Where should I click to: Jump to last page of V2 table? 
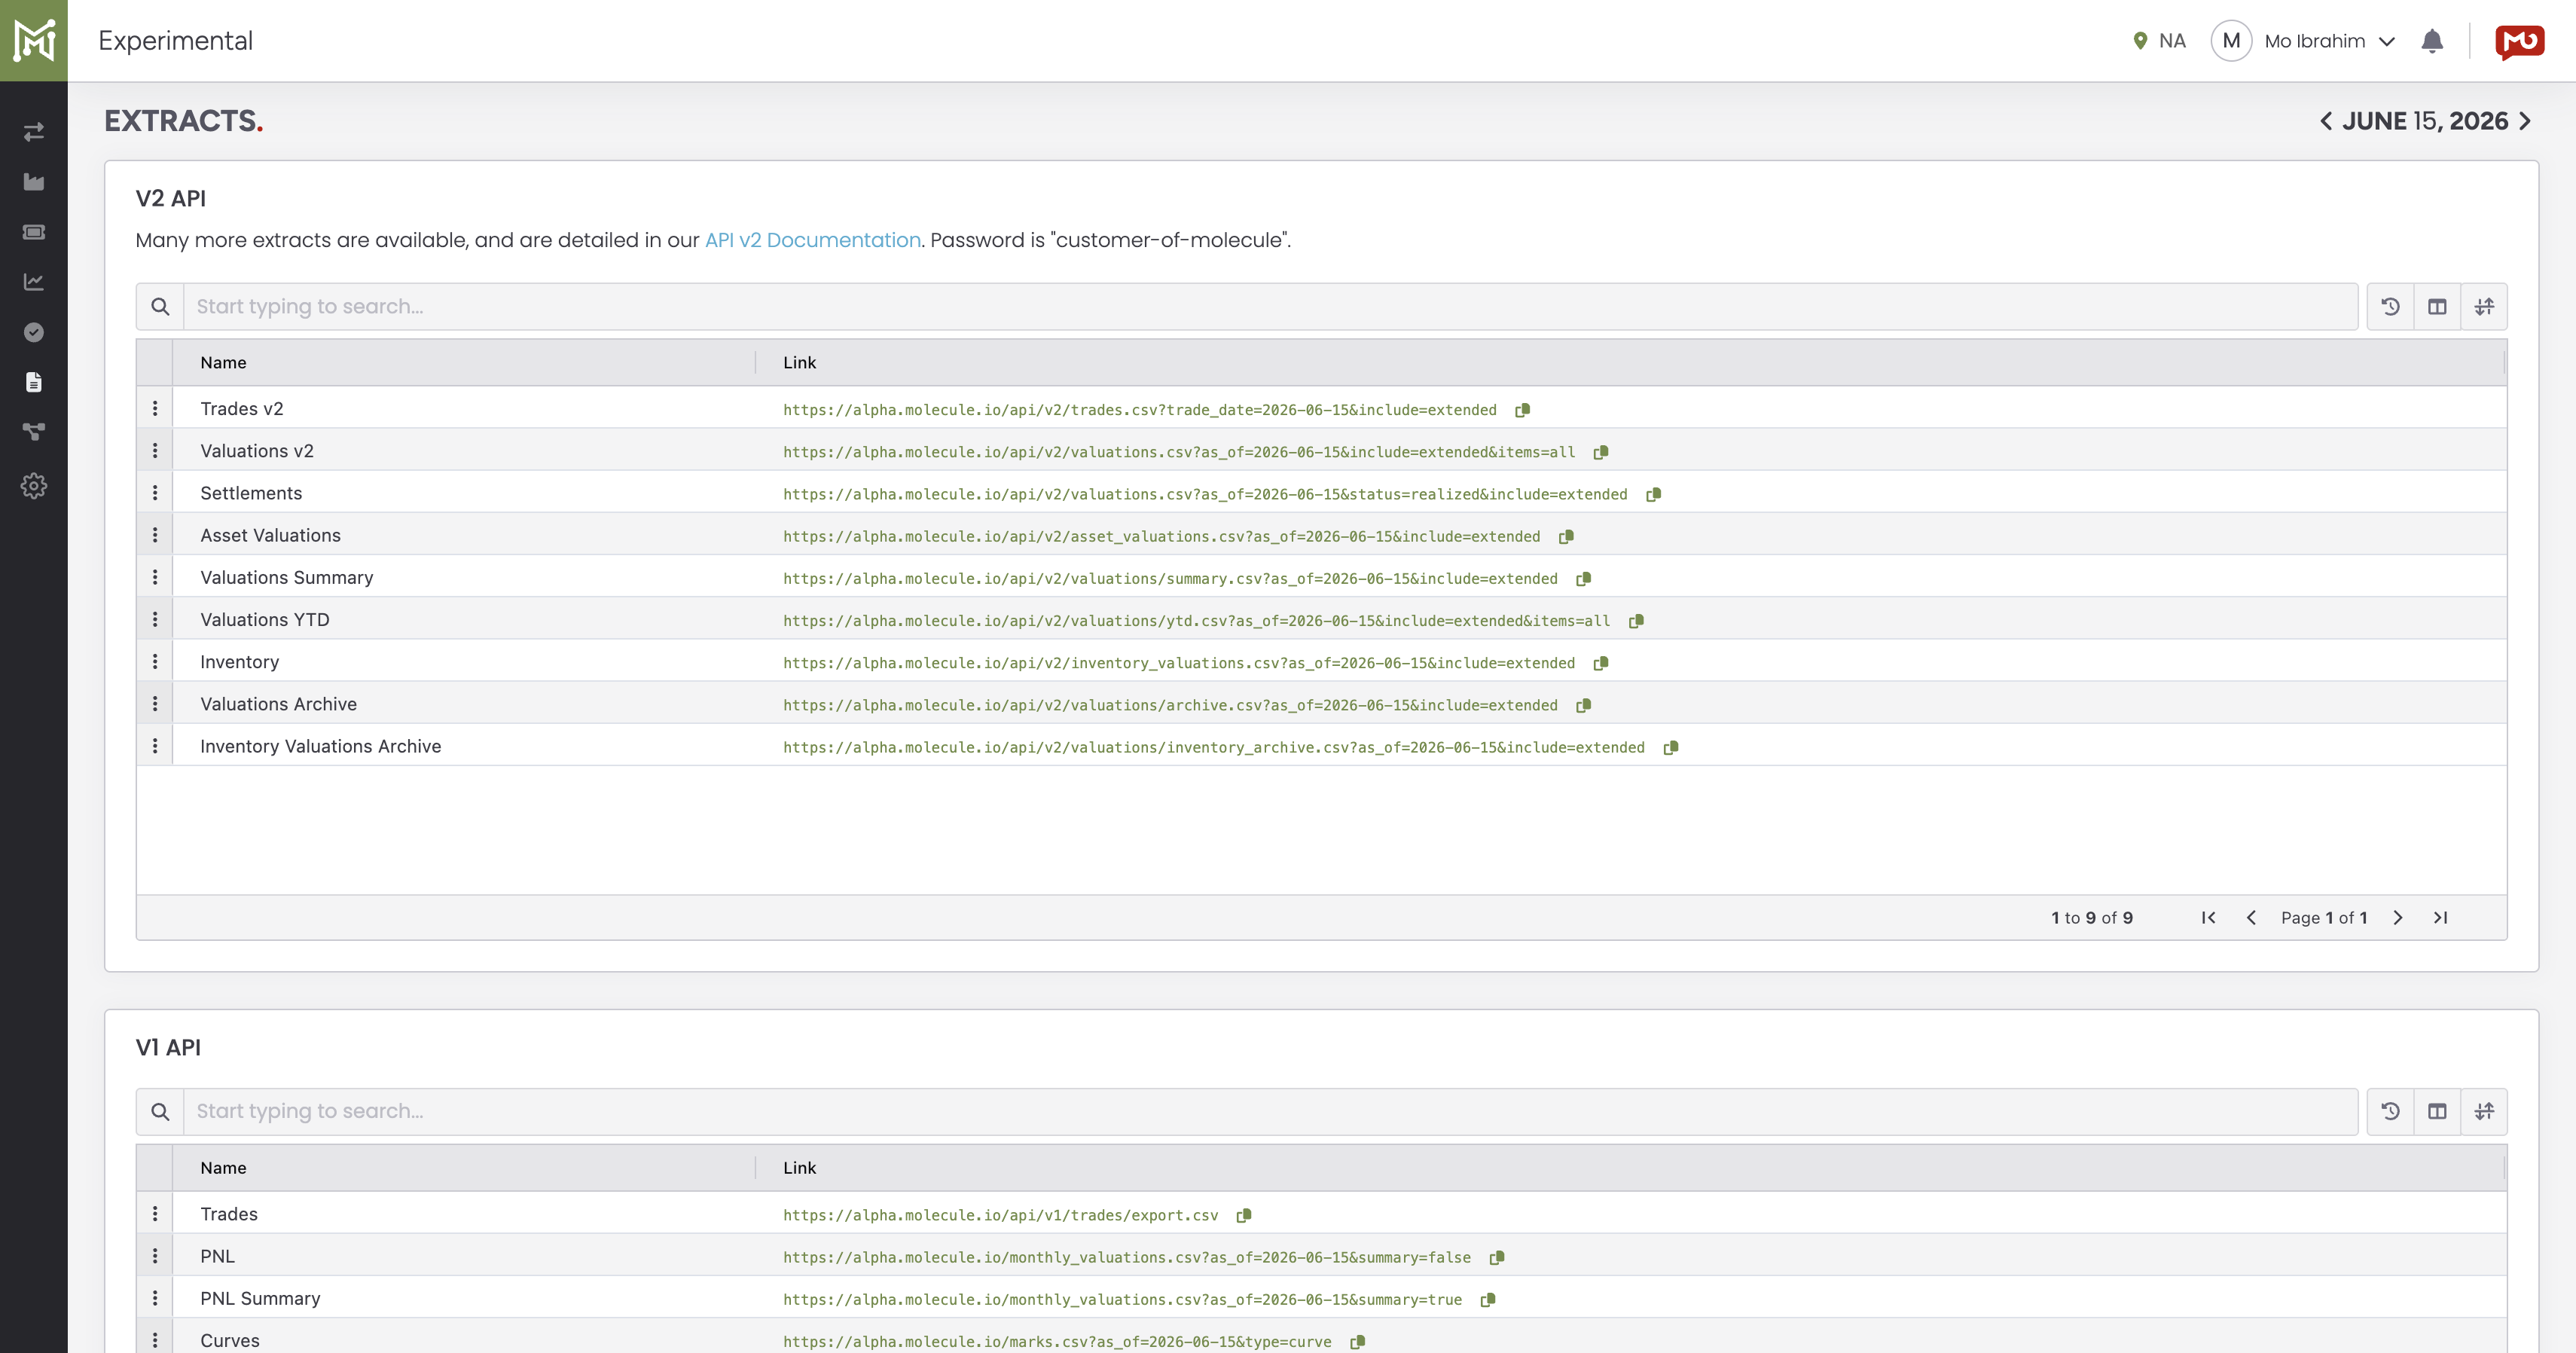coord(2440,918)
